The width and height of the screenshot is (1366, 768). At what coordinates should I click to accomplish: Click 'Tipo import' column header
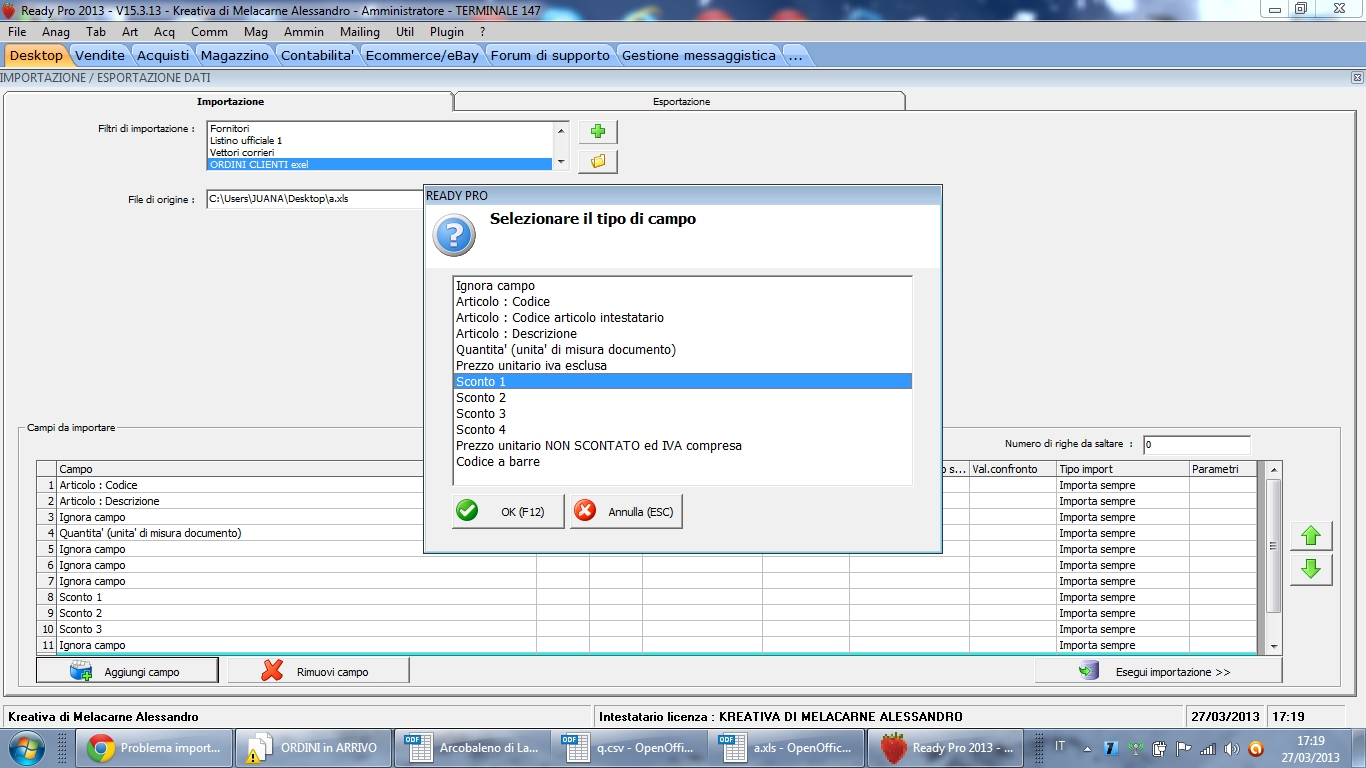point(1122,469)
